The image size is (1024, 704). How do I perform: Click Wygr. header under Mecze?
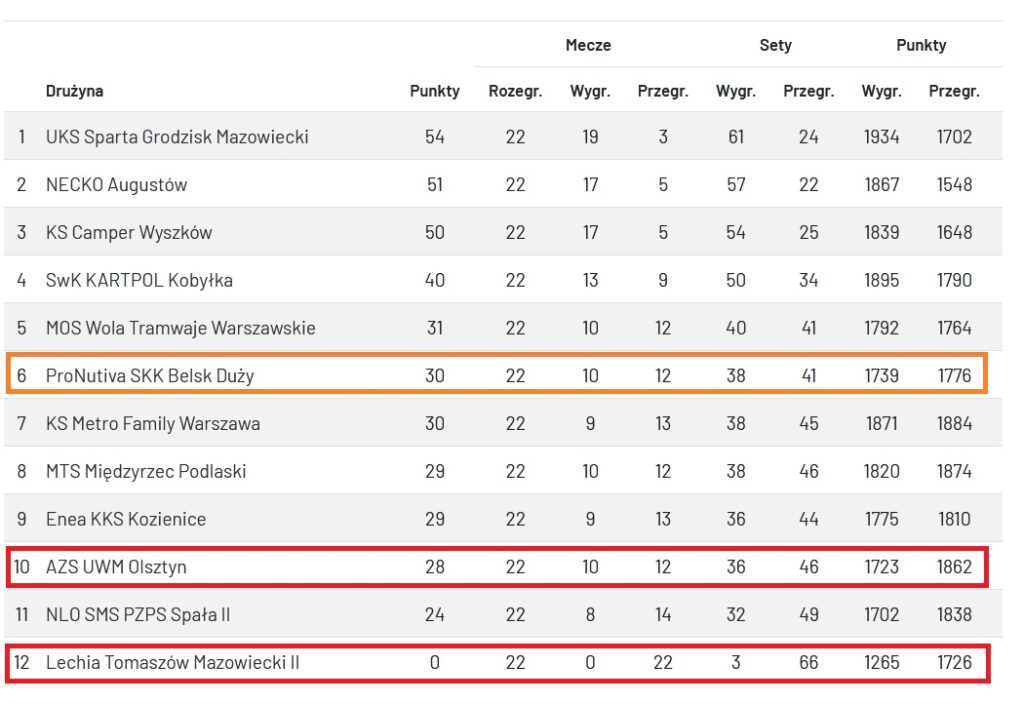pos(590,91)
